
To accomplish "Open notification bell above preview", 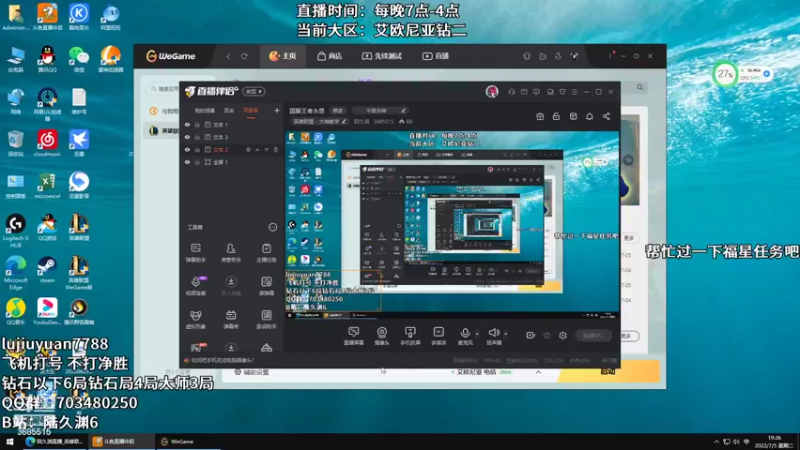I will 589,116.
